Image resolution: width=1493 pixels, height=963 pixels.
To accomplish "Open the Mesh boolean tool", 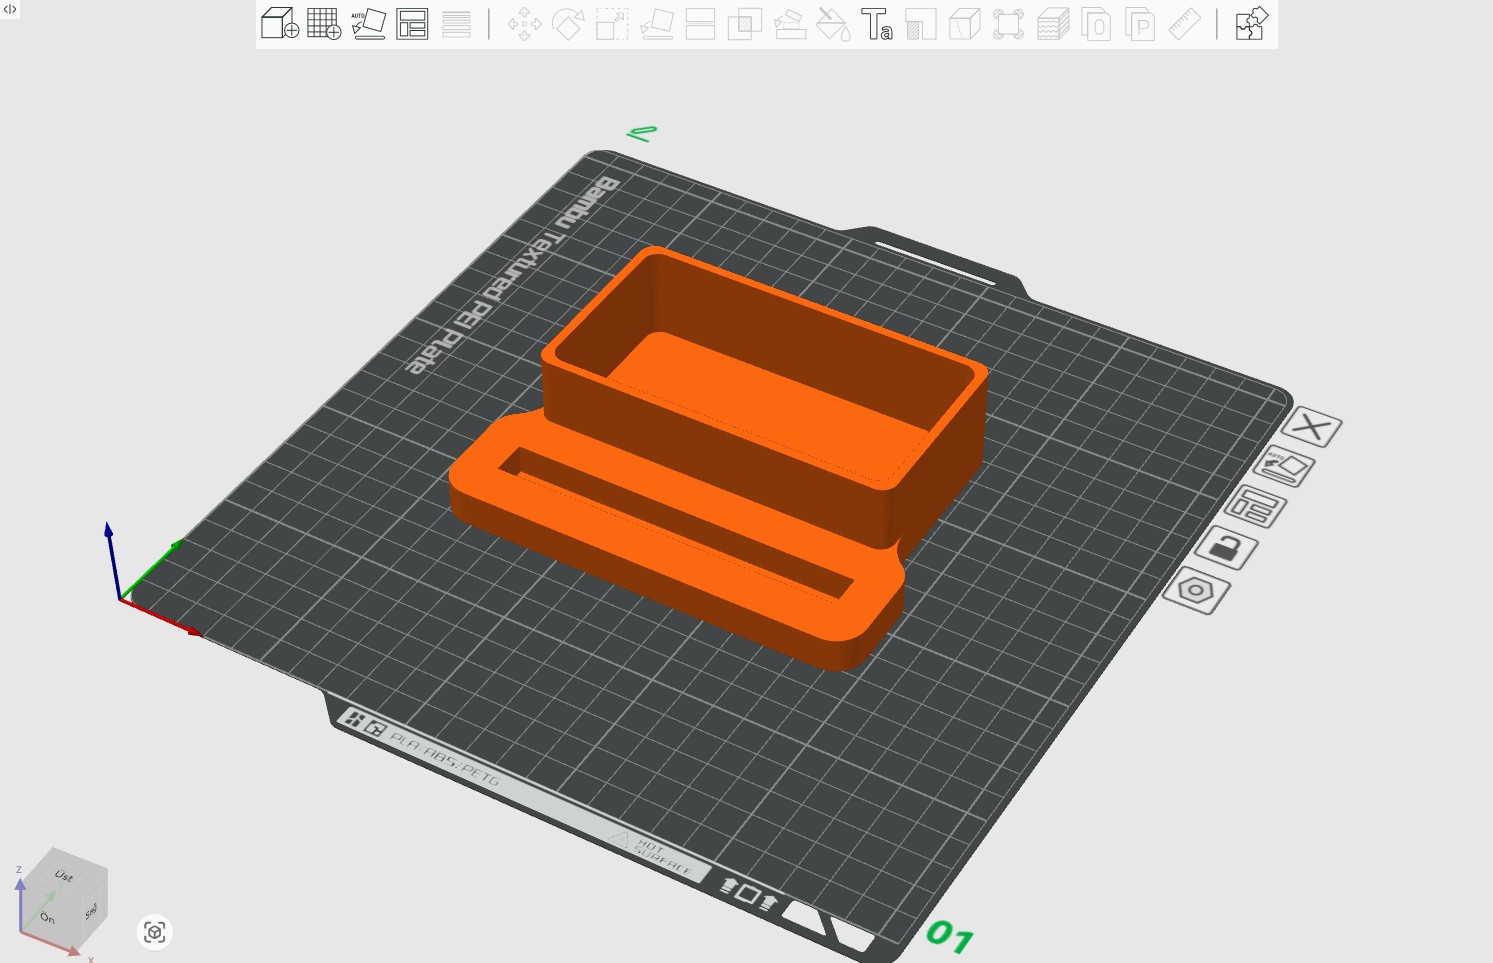I will point(744,24).
